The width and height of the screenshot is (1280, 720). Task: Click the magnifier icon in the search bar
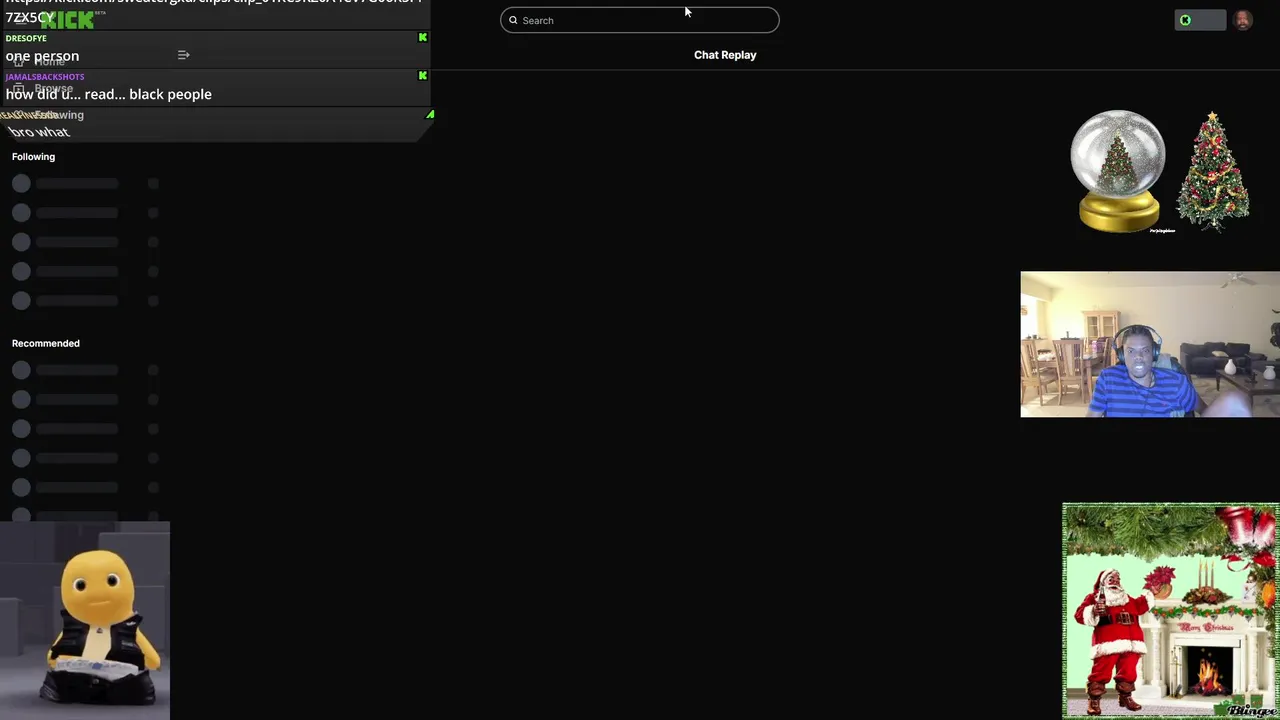[x=513, y=20]
